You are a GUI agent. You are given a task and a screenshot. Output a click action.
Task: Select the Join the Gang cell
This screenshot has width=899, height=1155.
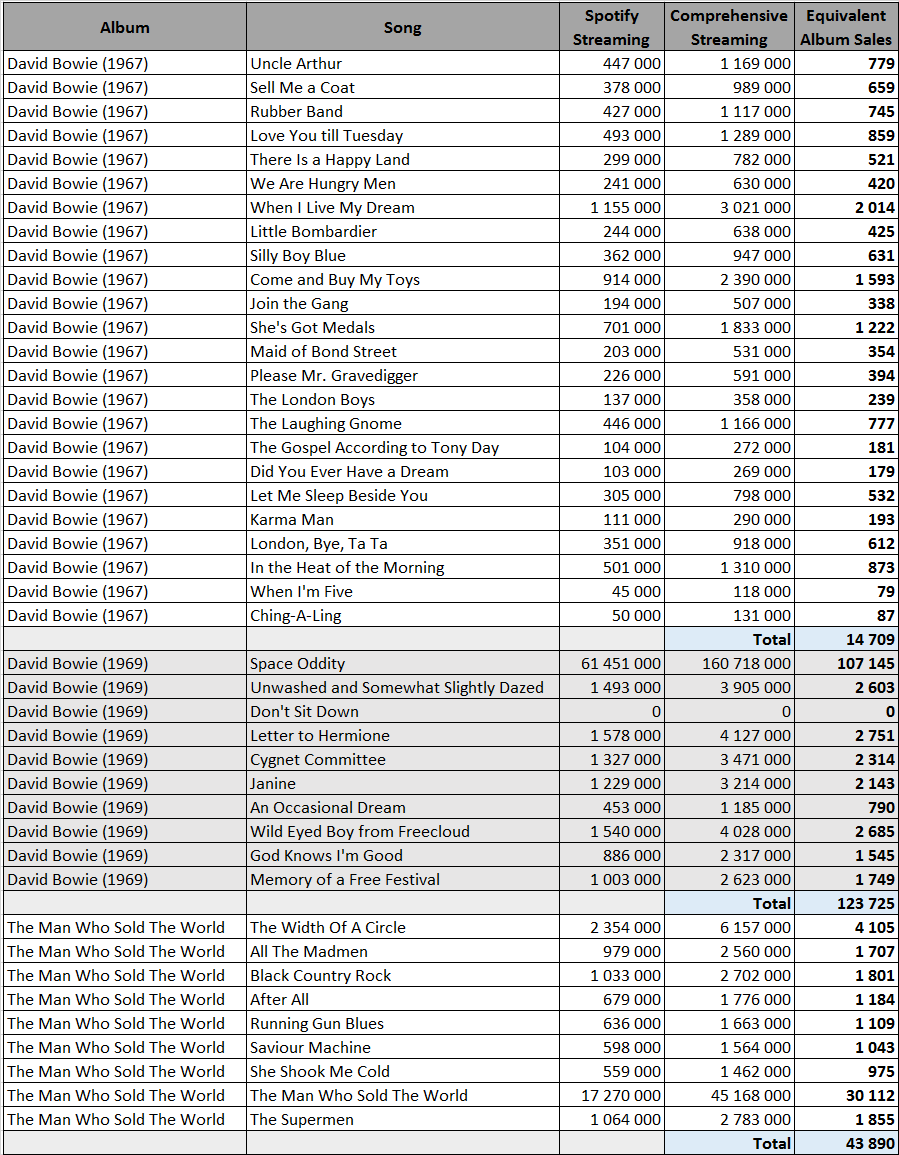tap(402, 303)
